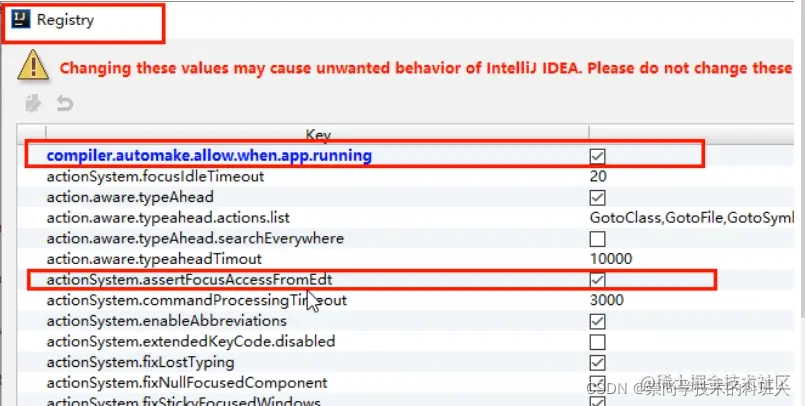Screen dimensions: 805x406
Task: Toggle action.aware.typeAhead checkbox
Action: pos(597,198)
